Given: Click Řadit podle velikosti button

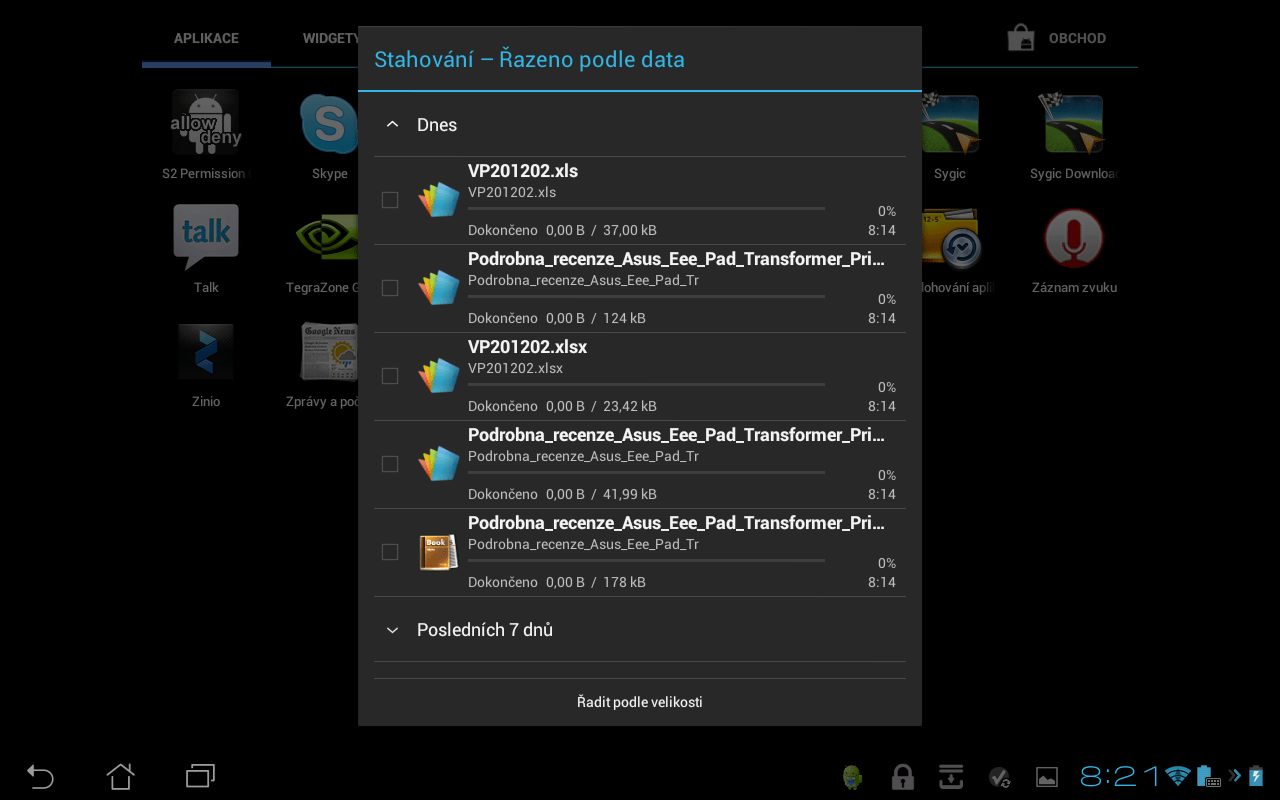Looking at the screenshot, I should pos(640,702).
